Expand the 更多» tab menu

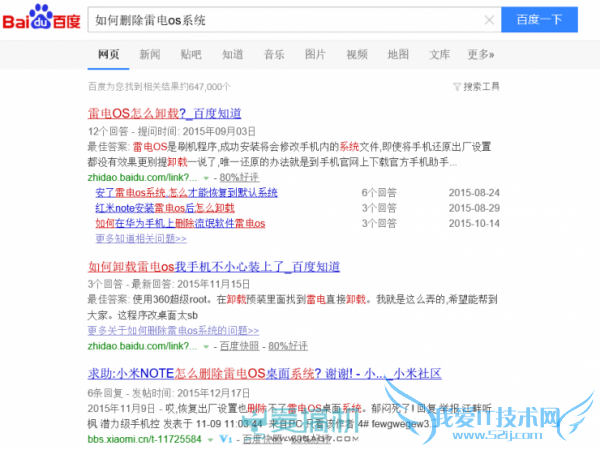481,54
